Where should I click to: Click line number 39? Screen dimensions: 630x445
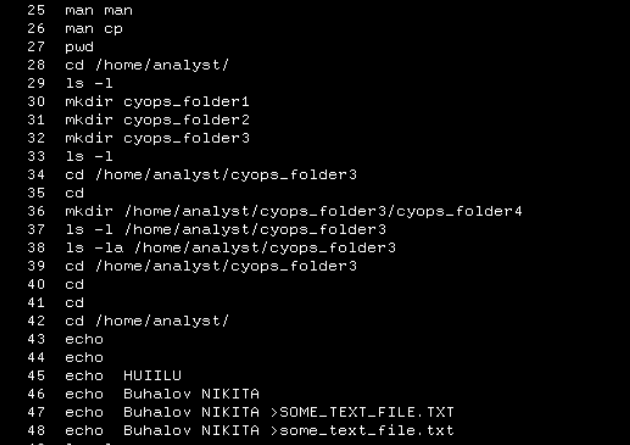click(x=36, y=266)
